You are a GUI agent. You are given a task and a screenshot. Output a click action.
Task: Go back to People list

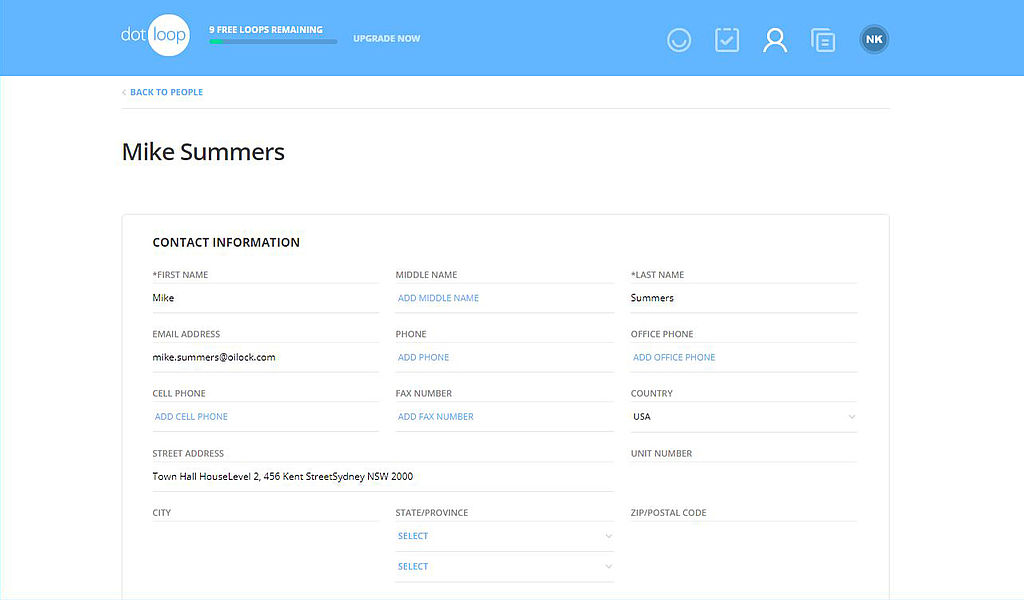[166, 92]
